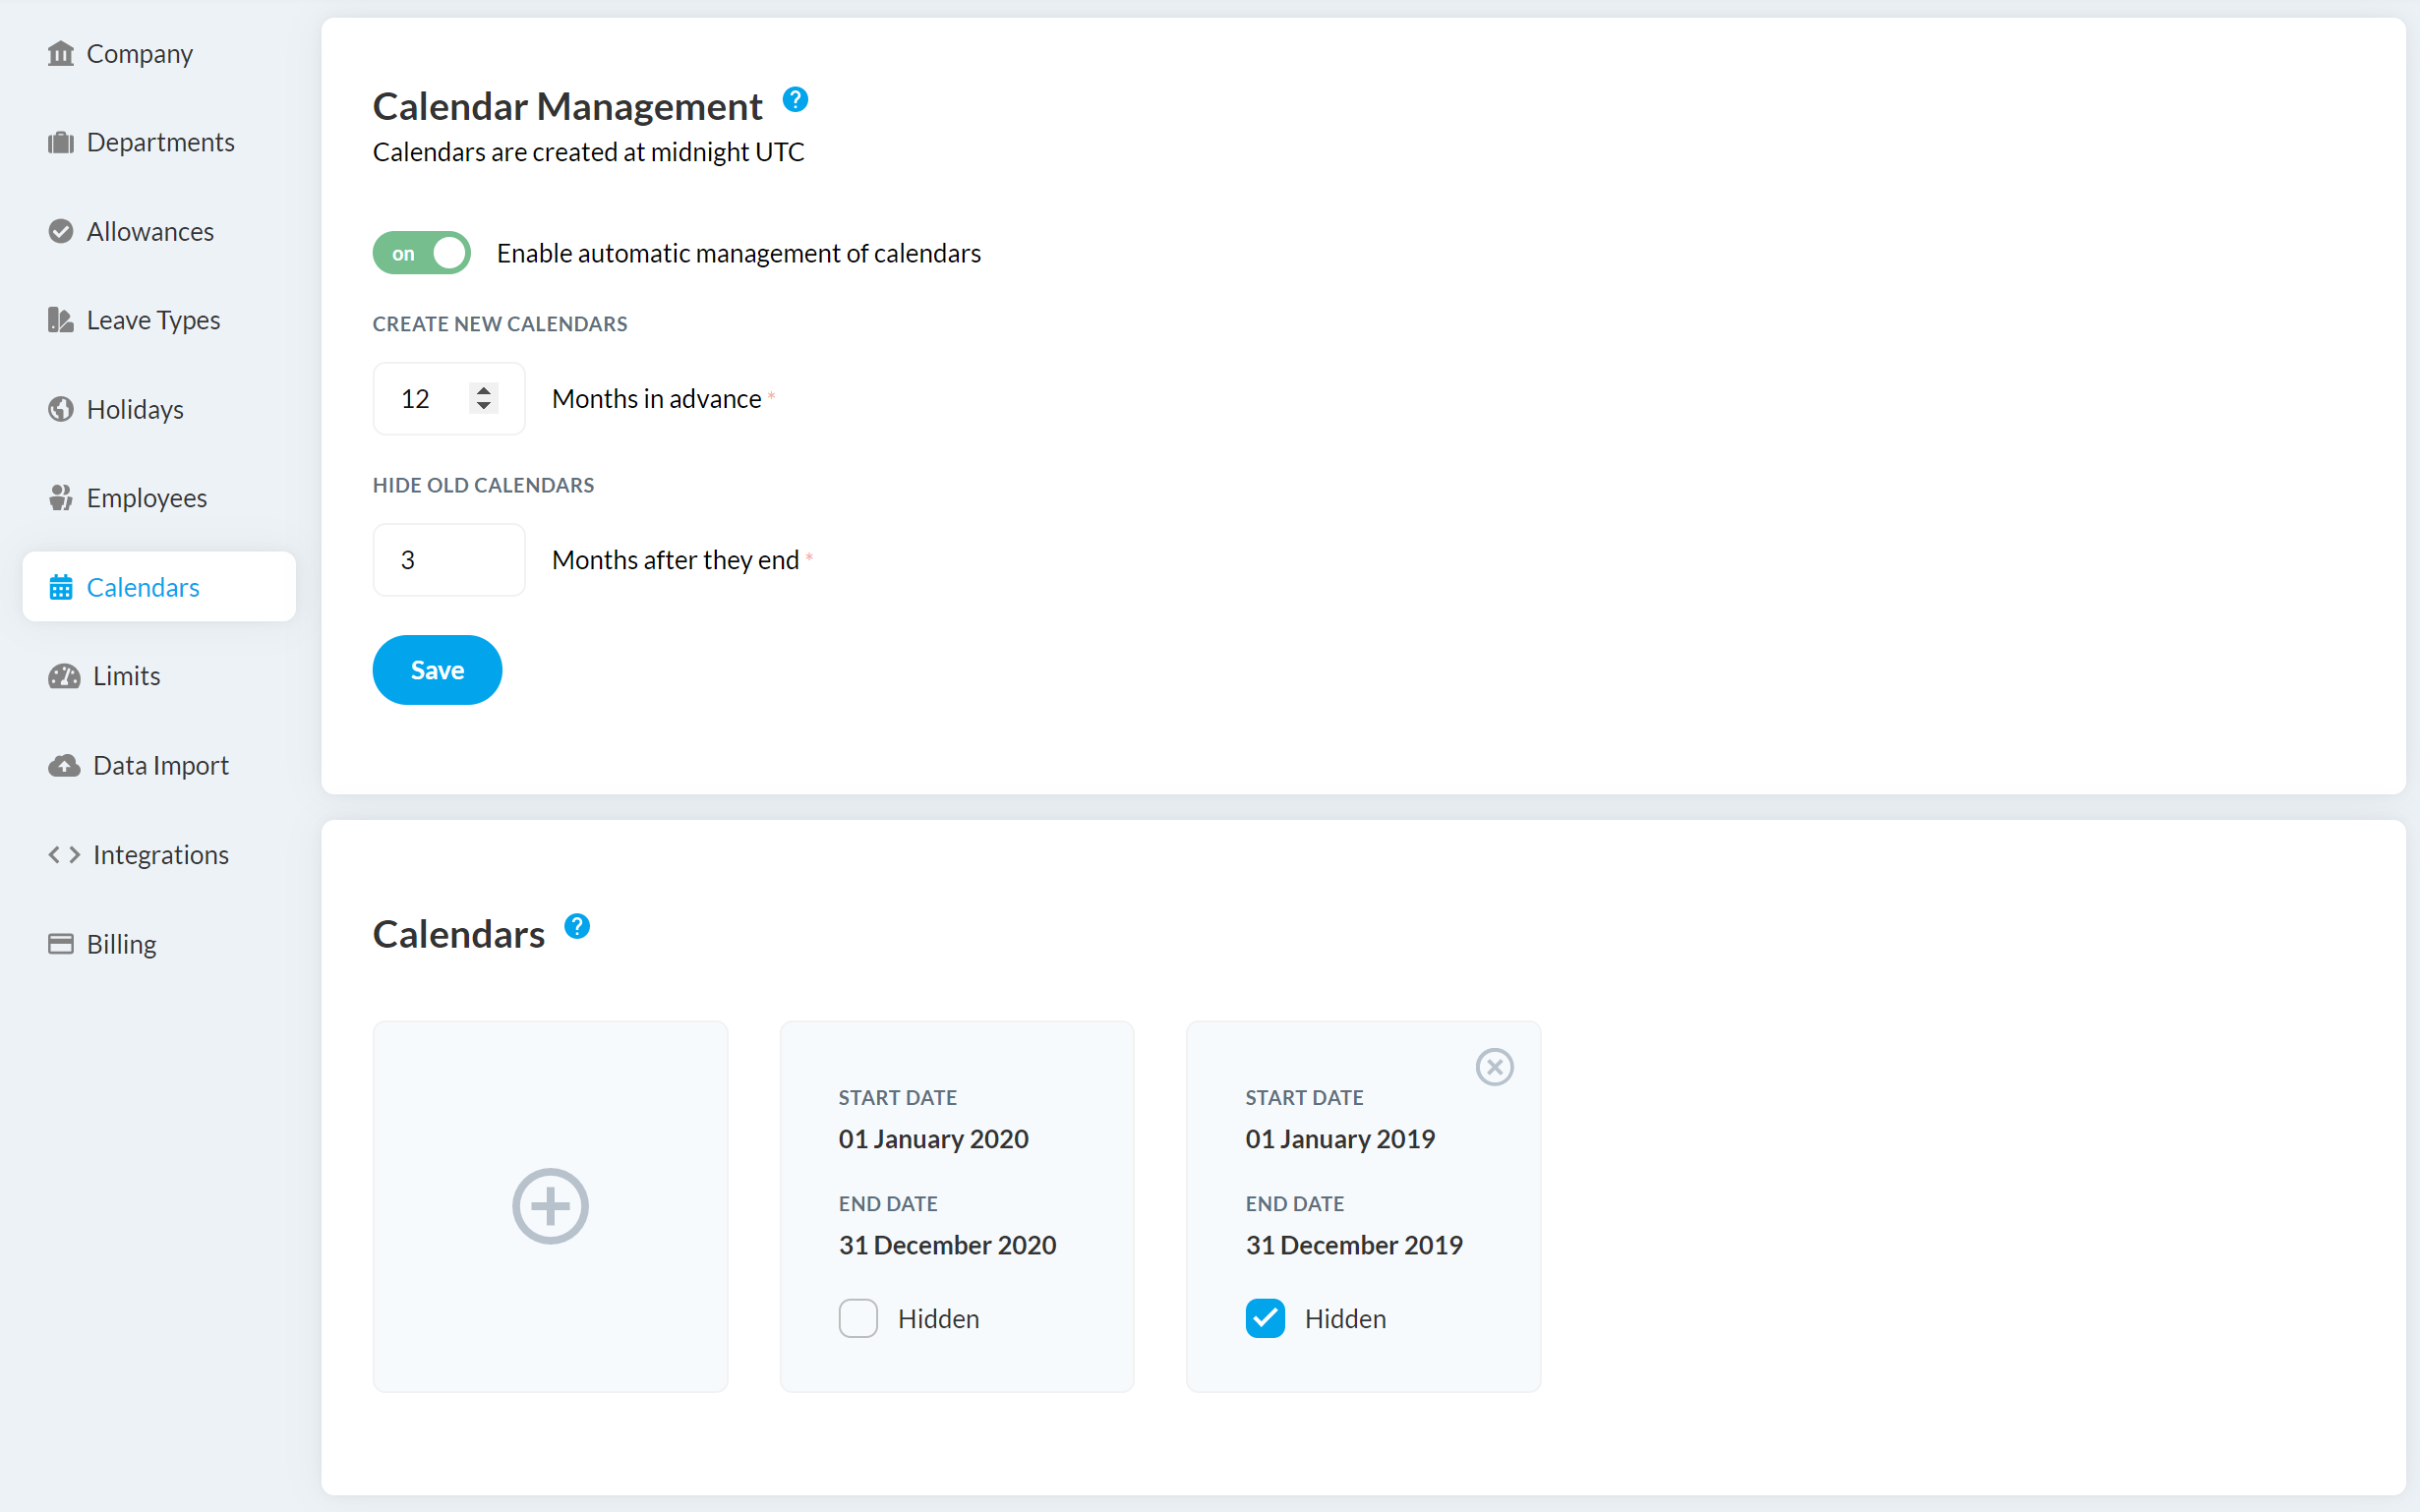Click the Billing credit card icon
The height and width of the screenshot is (1512, 2420).
point(61,944)
